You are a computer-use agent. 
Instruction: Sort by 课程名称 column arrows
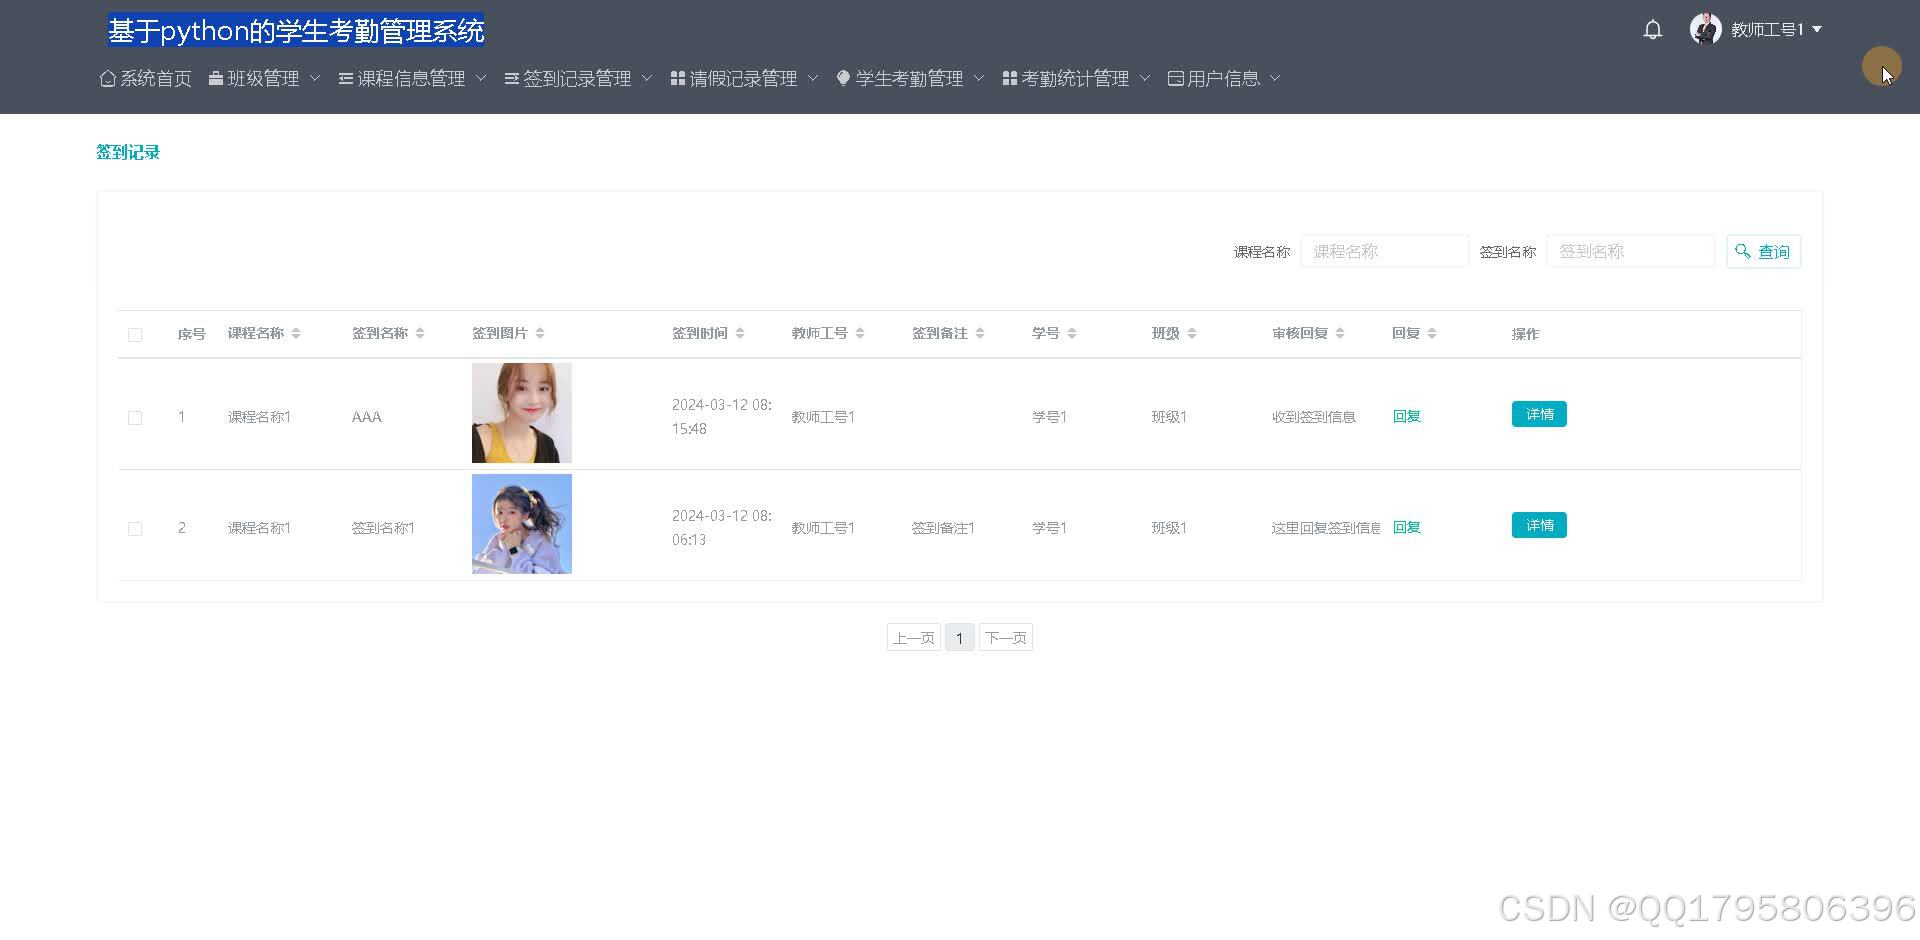(296, 334)
